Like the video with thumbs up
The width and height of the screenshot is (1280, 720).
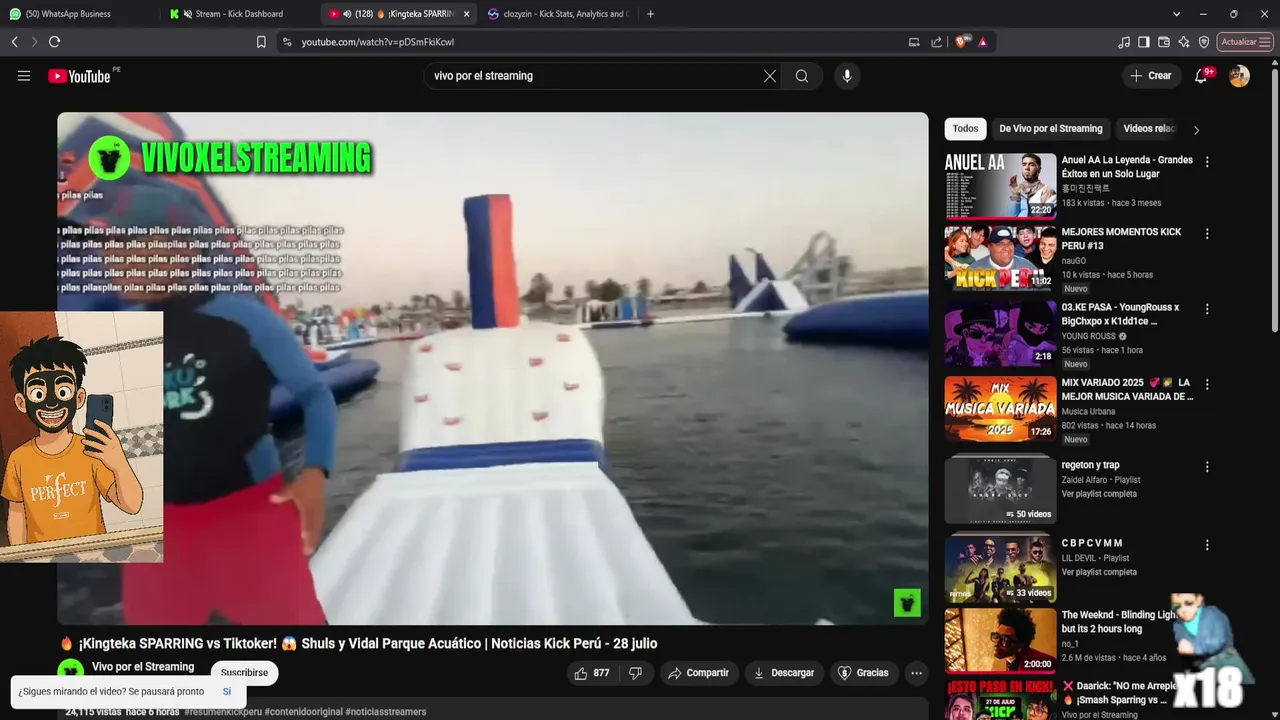point(592,673)
